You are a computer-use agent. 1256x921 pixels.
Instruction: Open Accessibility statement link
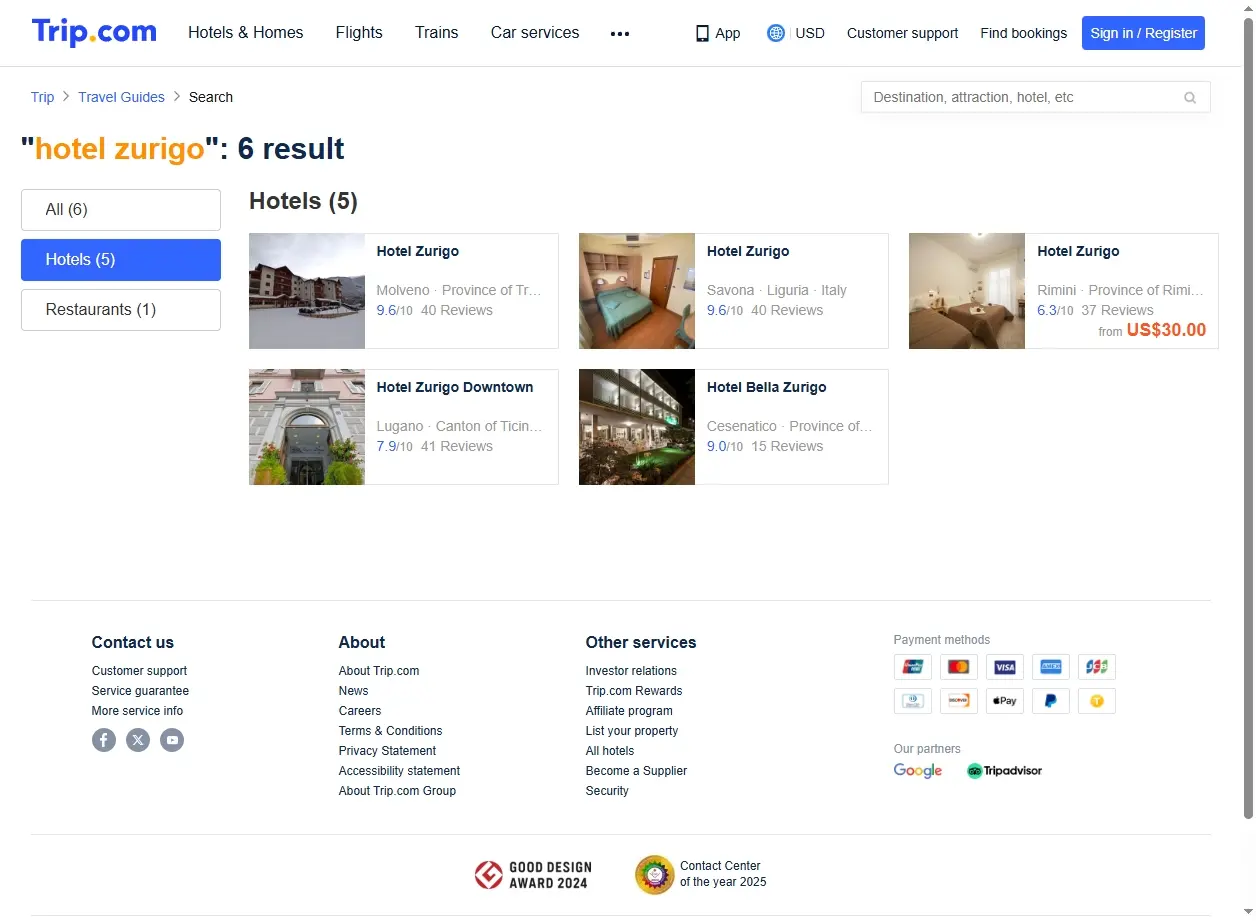coord(399,771)
